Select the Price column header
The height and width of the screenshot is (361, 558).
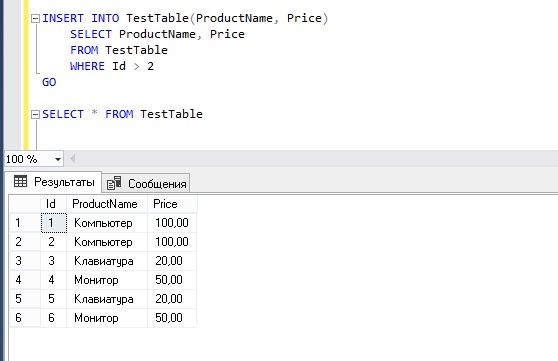coord(172,204)
